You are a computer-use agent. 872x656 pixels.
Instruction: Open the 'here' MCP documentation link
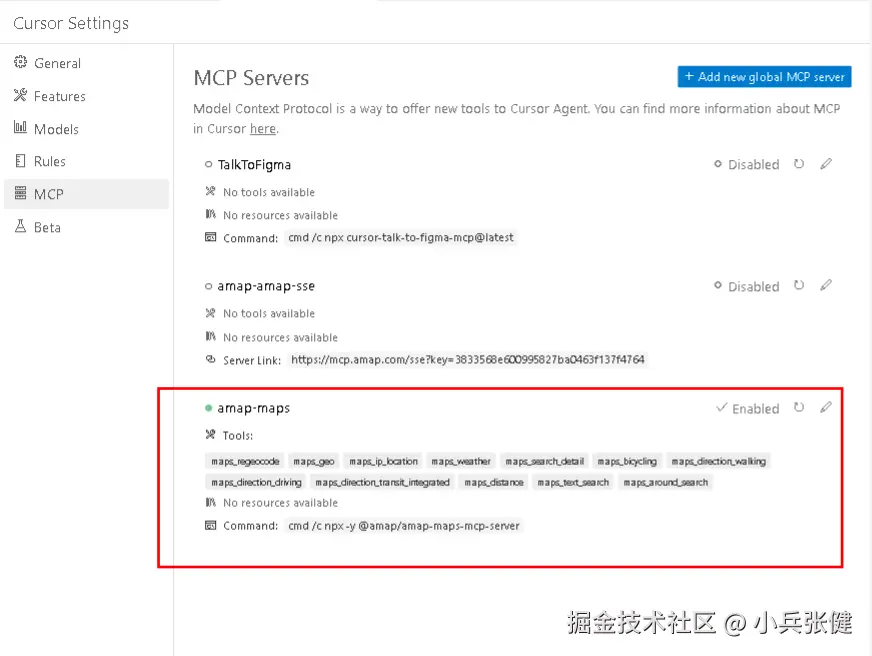262,128
